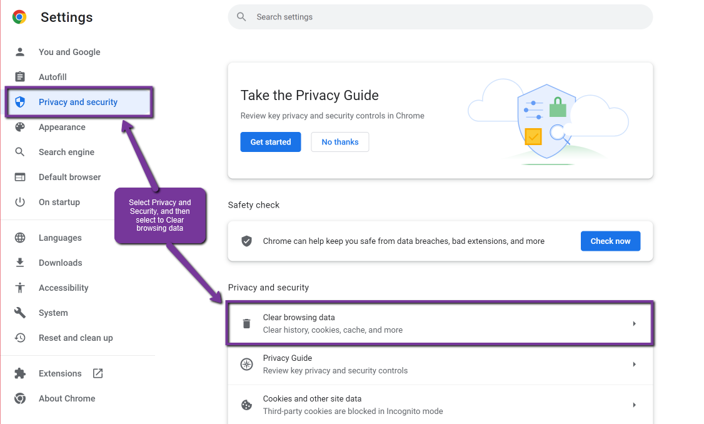Click the Safety check shield checkmark icon
Screen dimensions: 704x424
pos(246,241)
